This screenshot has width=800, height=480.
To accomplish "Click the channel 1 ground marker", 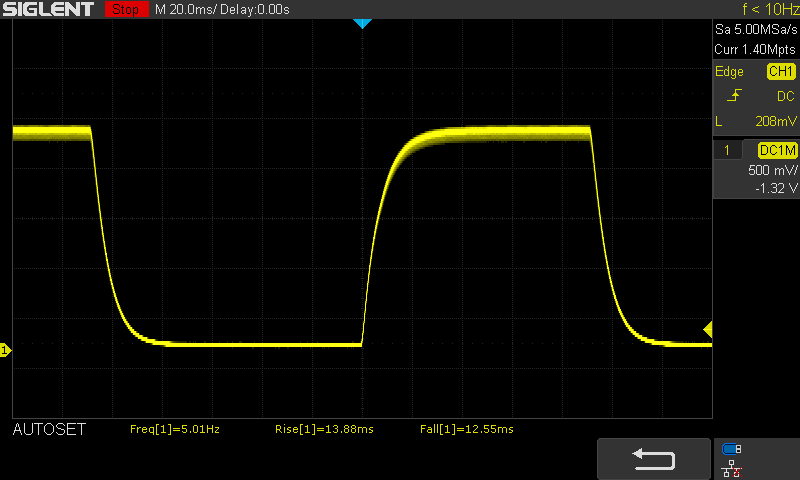I will [5, 350].
